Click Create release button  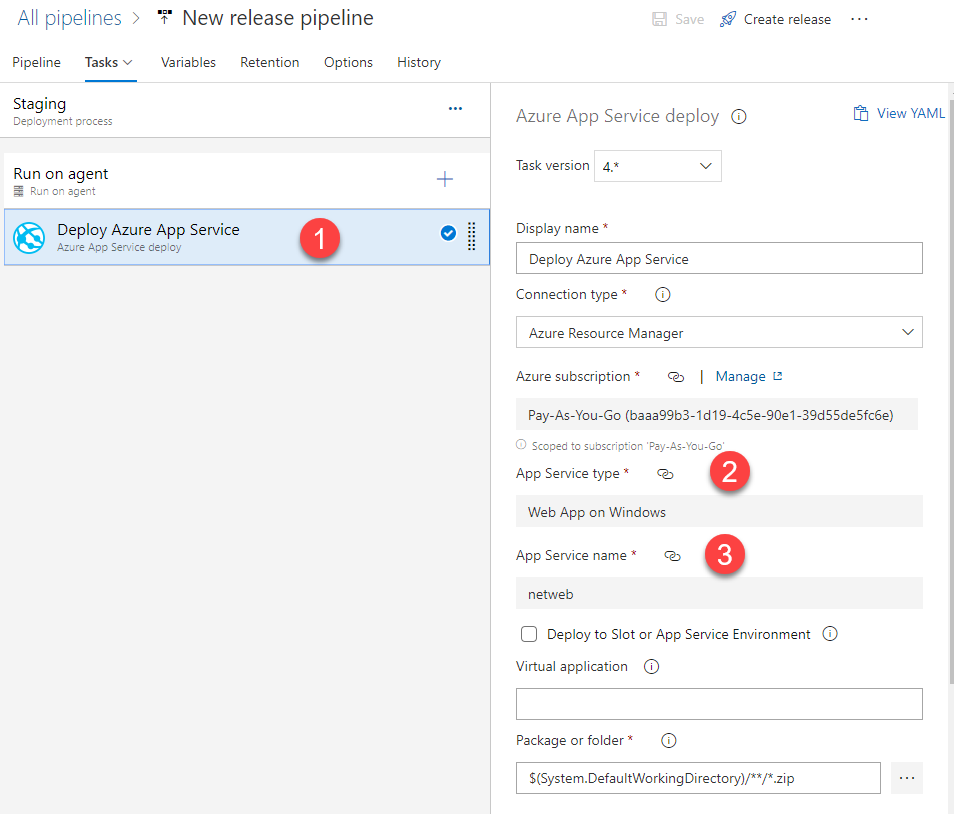point(775,19)
